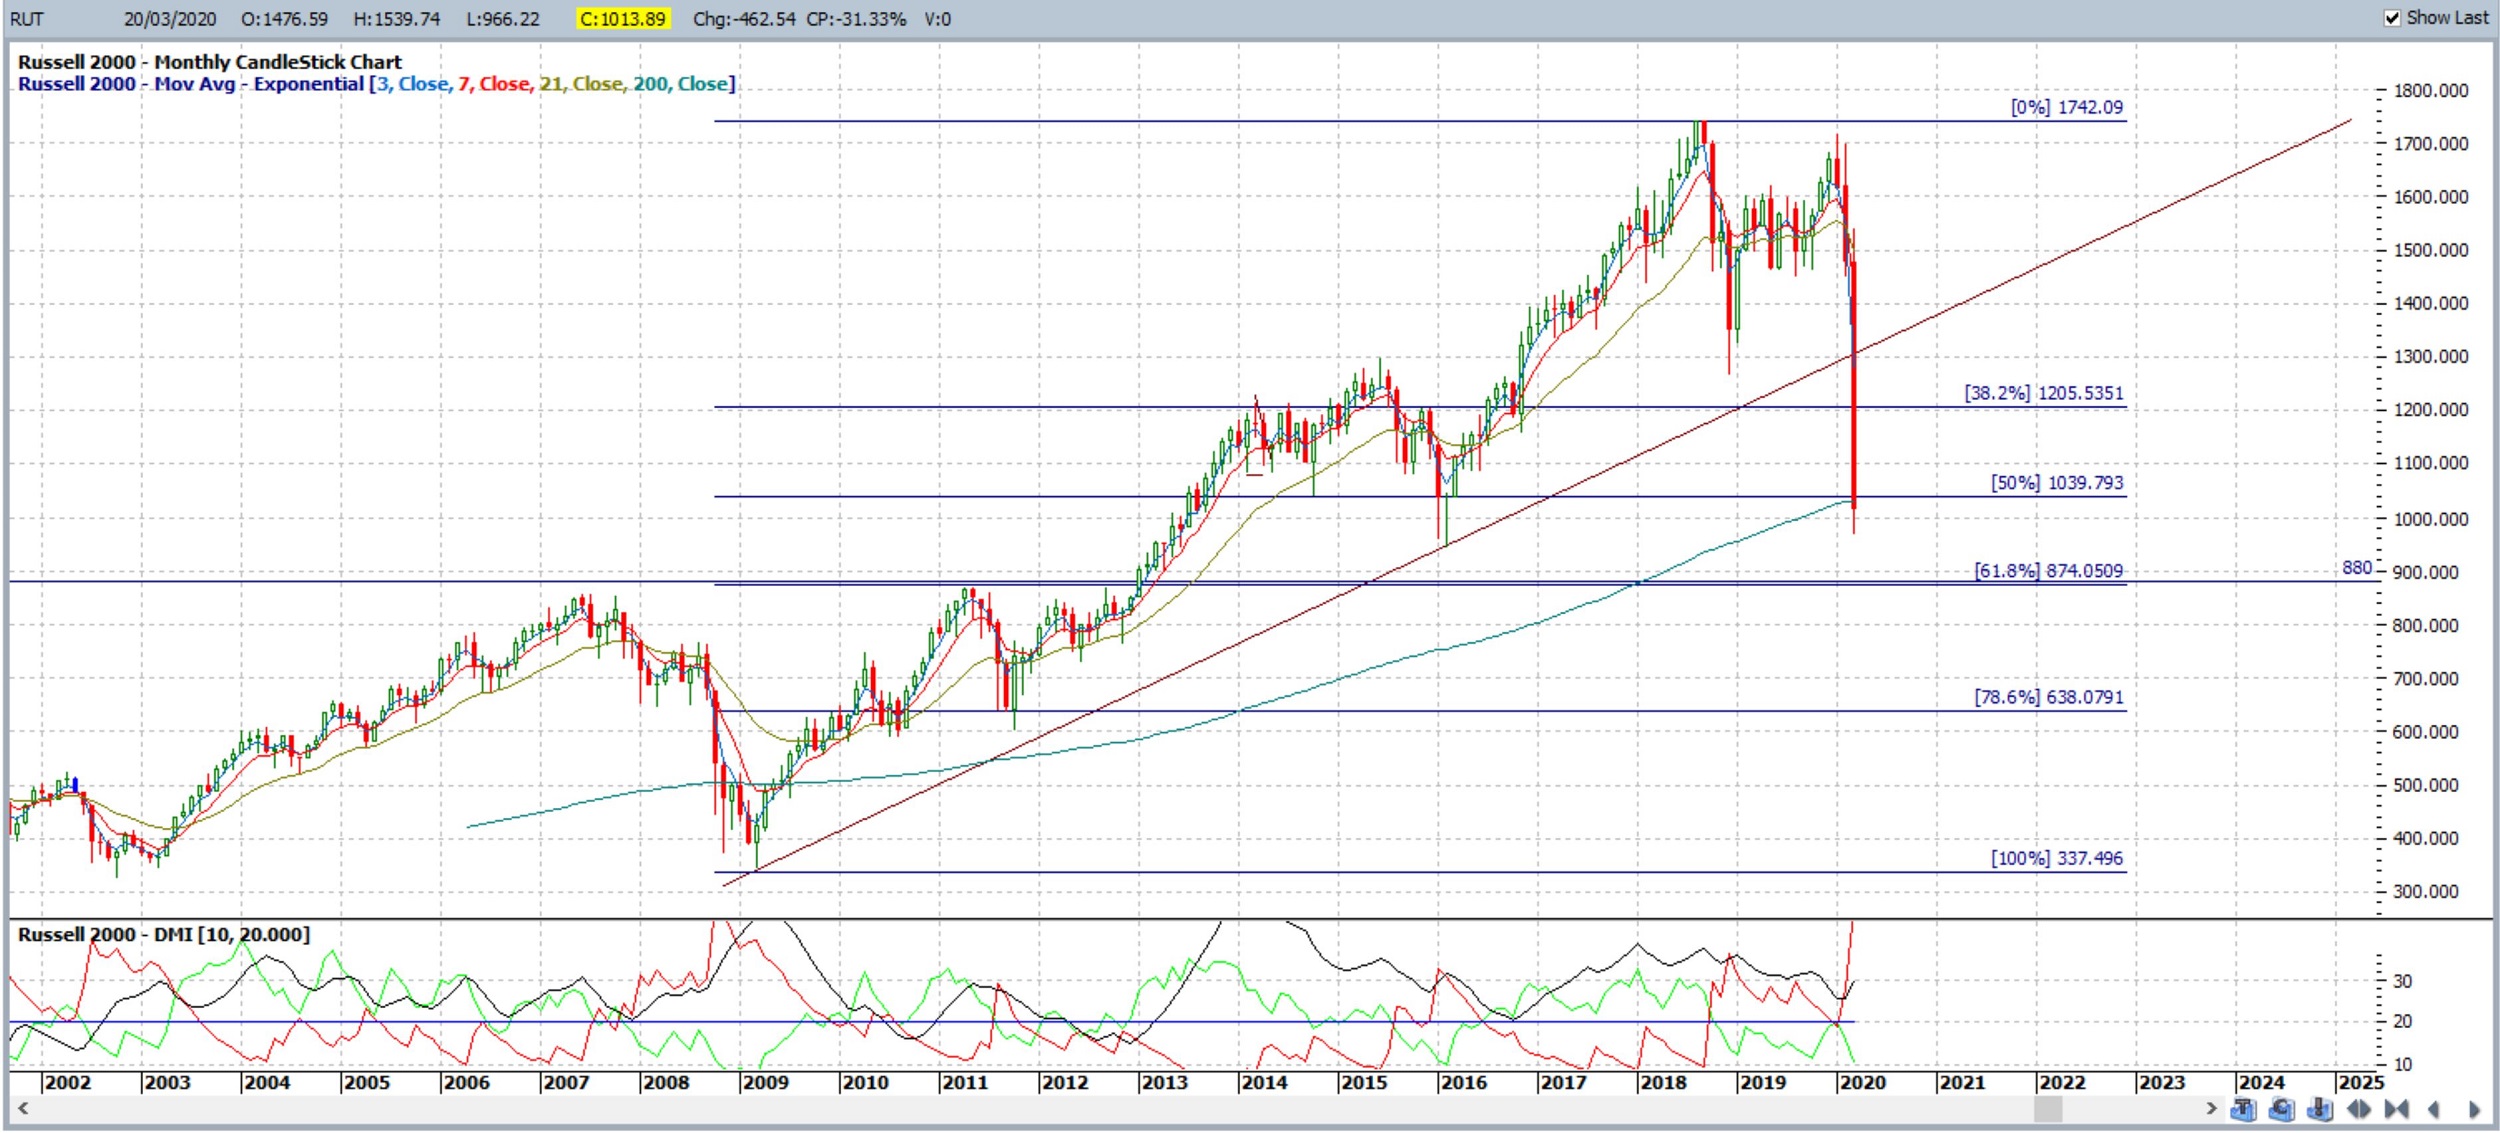Screen dimensions: 2500x1133
Task: Click the V:0 volume value
Action: pyautogui.click(x=938, y=19)
